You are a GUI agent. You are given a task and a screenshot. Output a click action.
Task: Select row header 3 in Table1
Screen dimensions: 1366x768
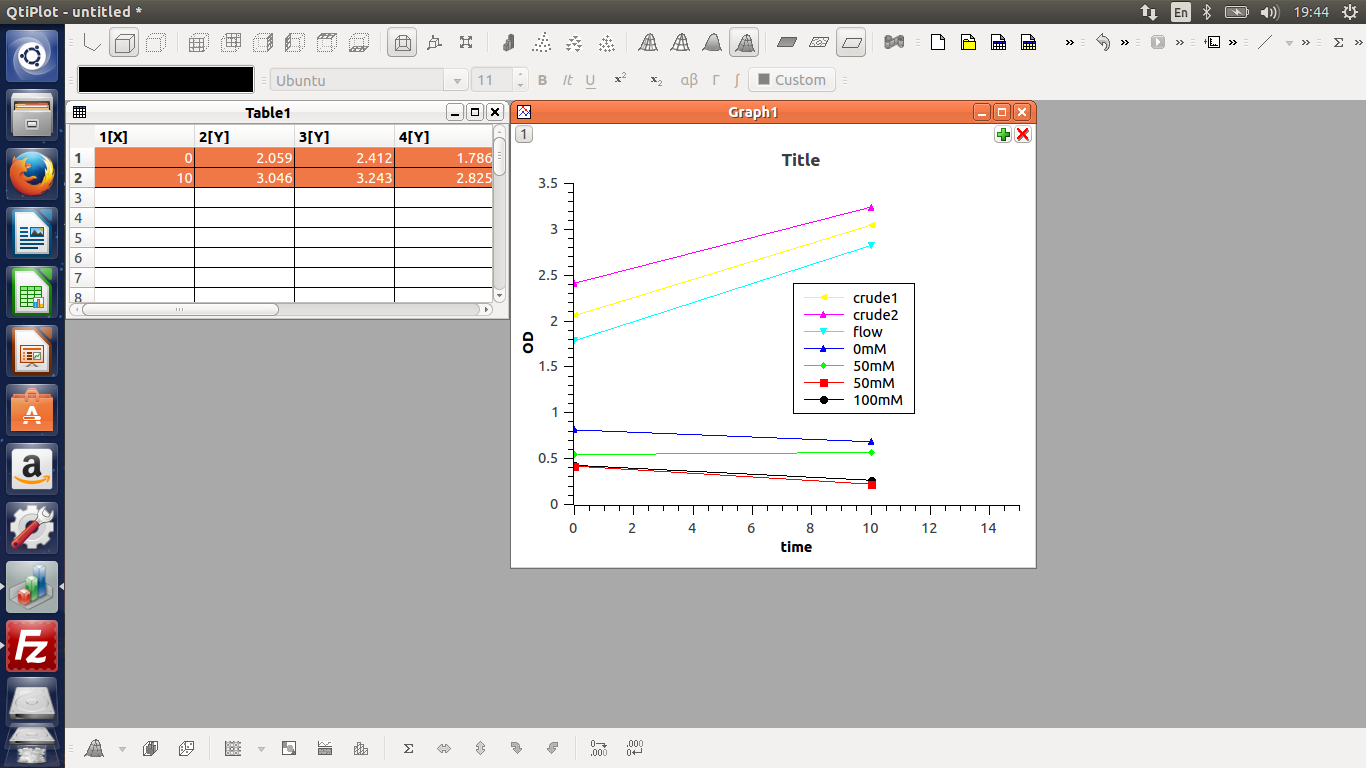(80, 198)
